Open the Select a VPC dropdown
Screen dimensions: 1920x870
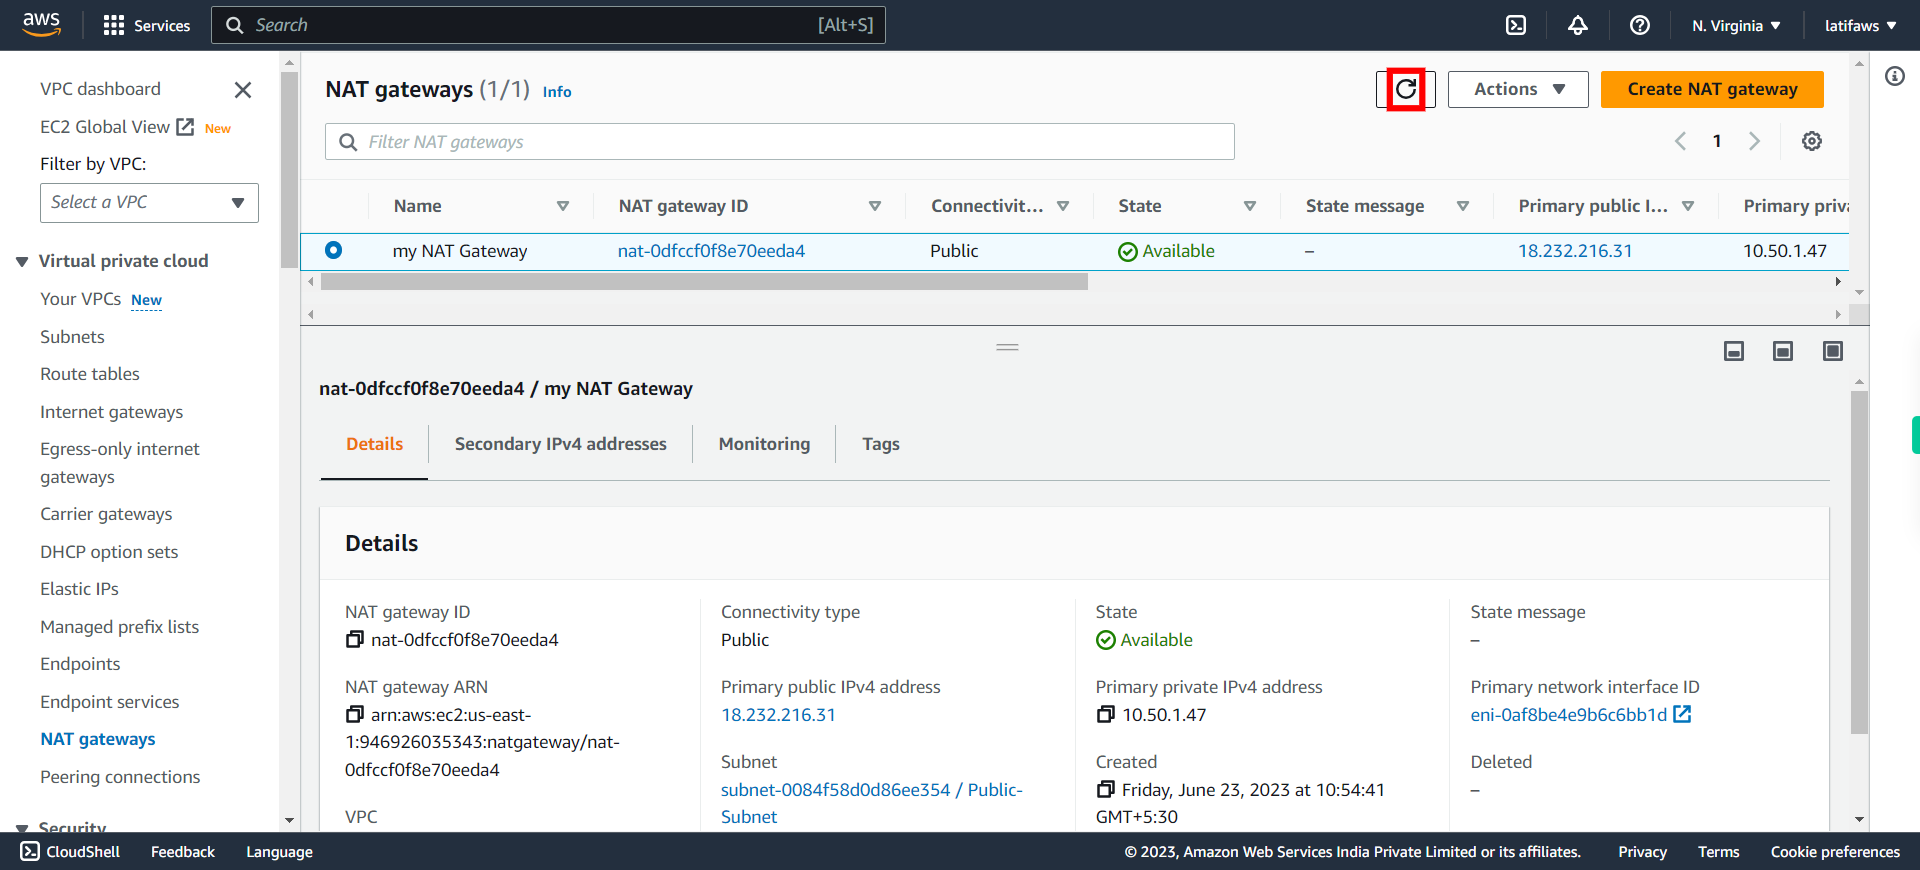point(149,203)
